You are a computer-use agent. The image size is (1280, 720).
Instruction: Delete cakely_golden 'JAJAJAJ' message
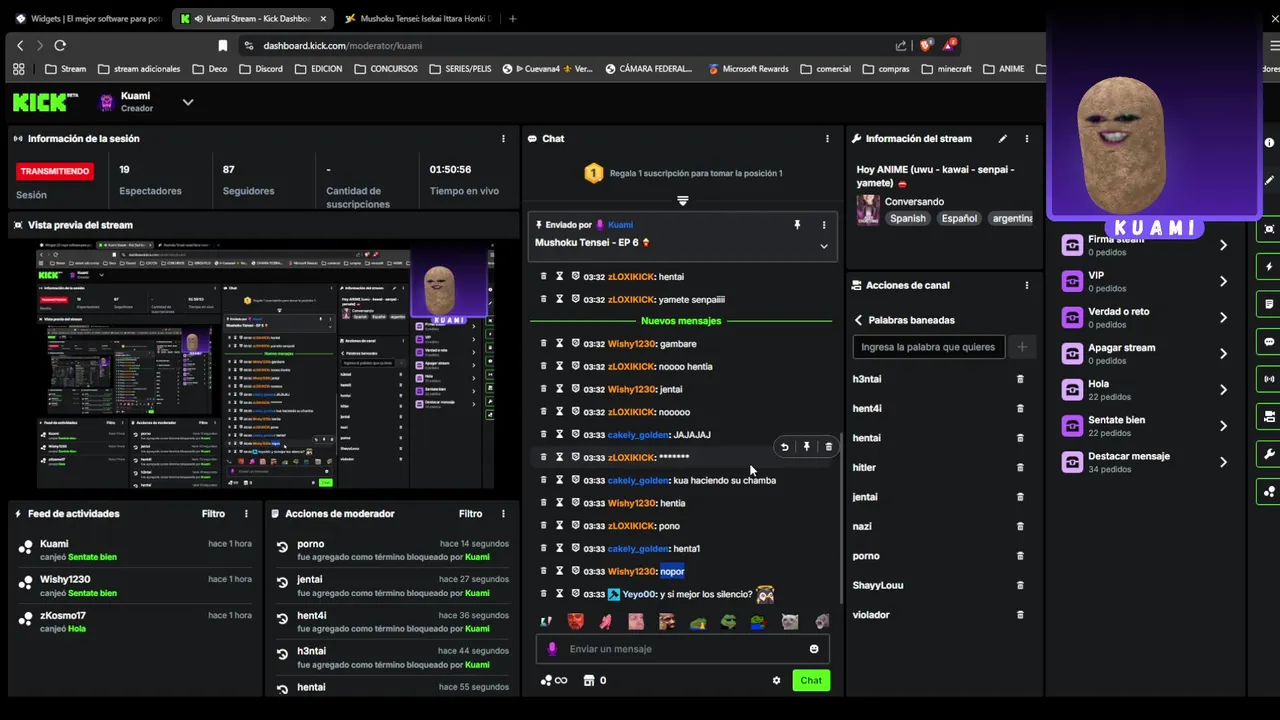[x=544, y=435]
